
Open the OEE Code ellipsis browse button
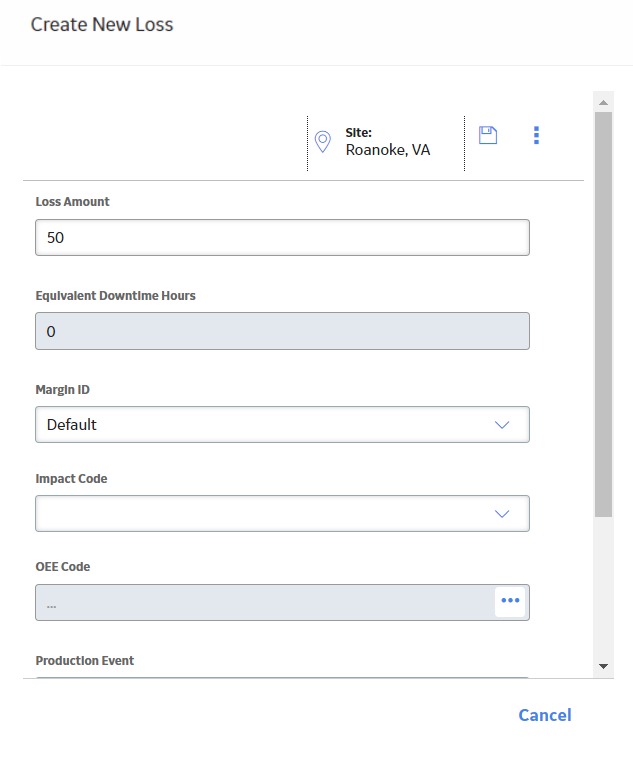[x=510, y=602]
